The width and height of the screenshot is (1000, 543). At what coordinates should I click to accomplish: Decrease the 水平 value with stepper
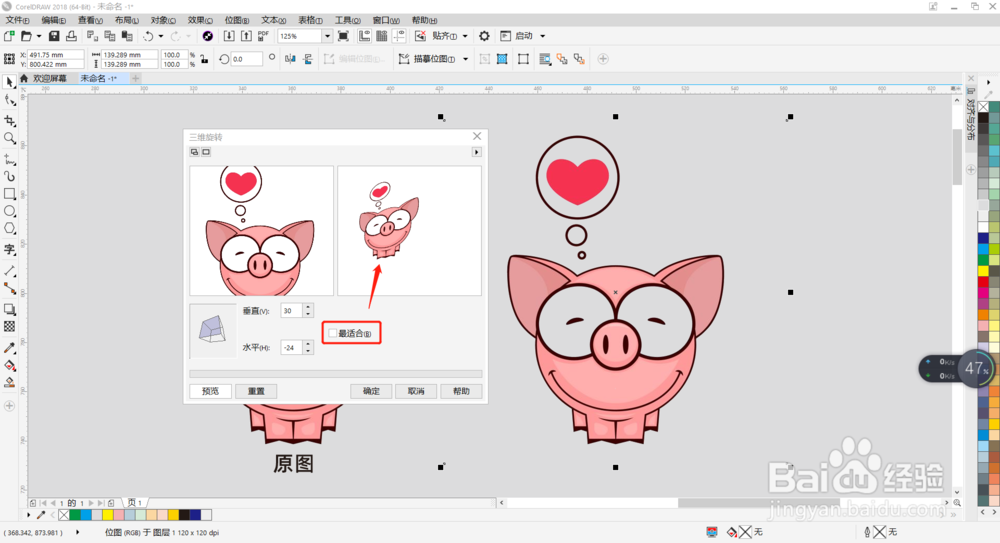tap(308, 351)
